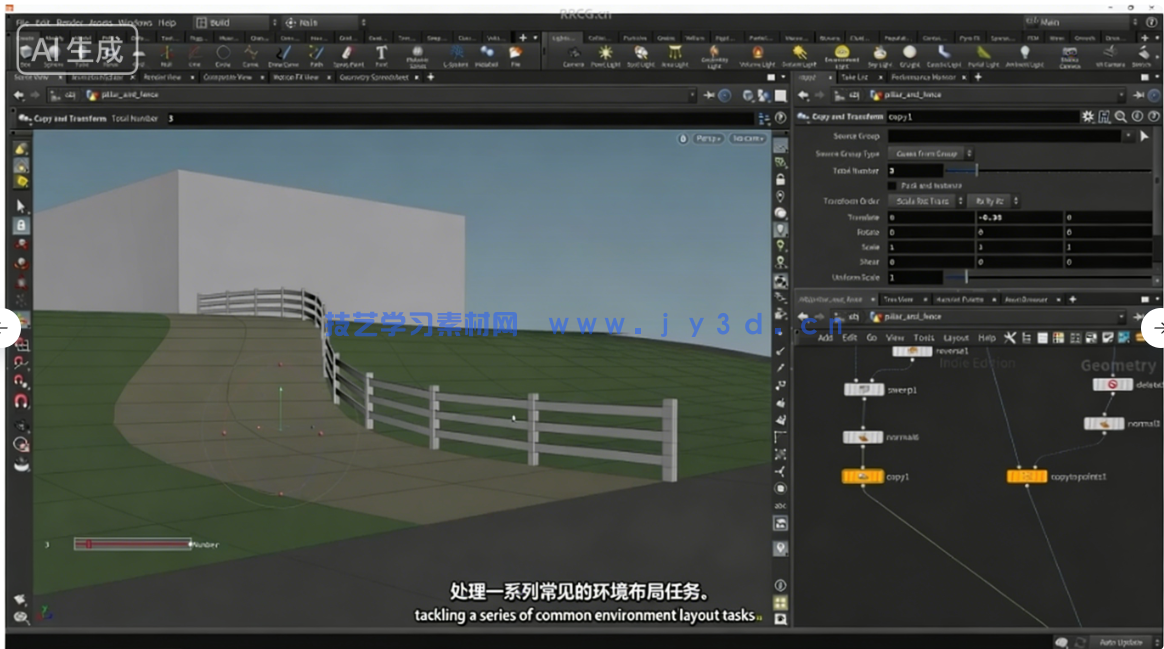Switch to the Geometry Spreadsheet tab

coord(373,77)
